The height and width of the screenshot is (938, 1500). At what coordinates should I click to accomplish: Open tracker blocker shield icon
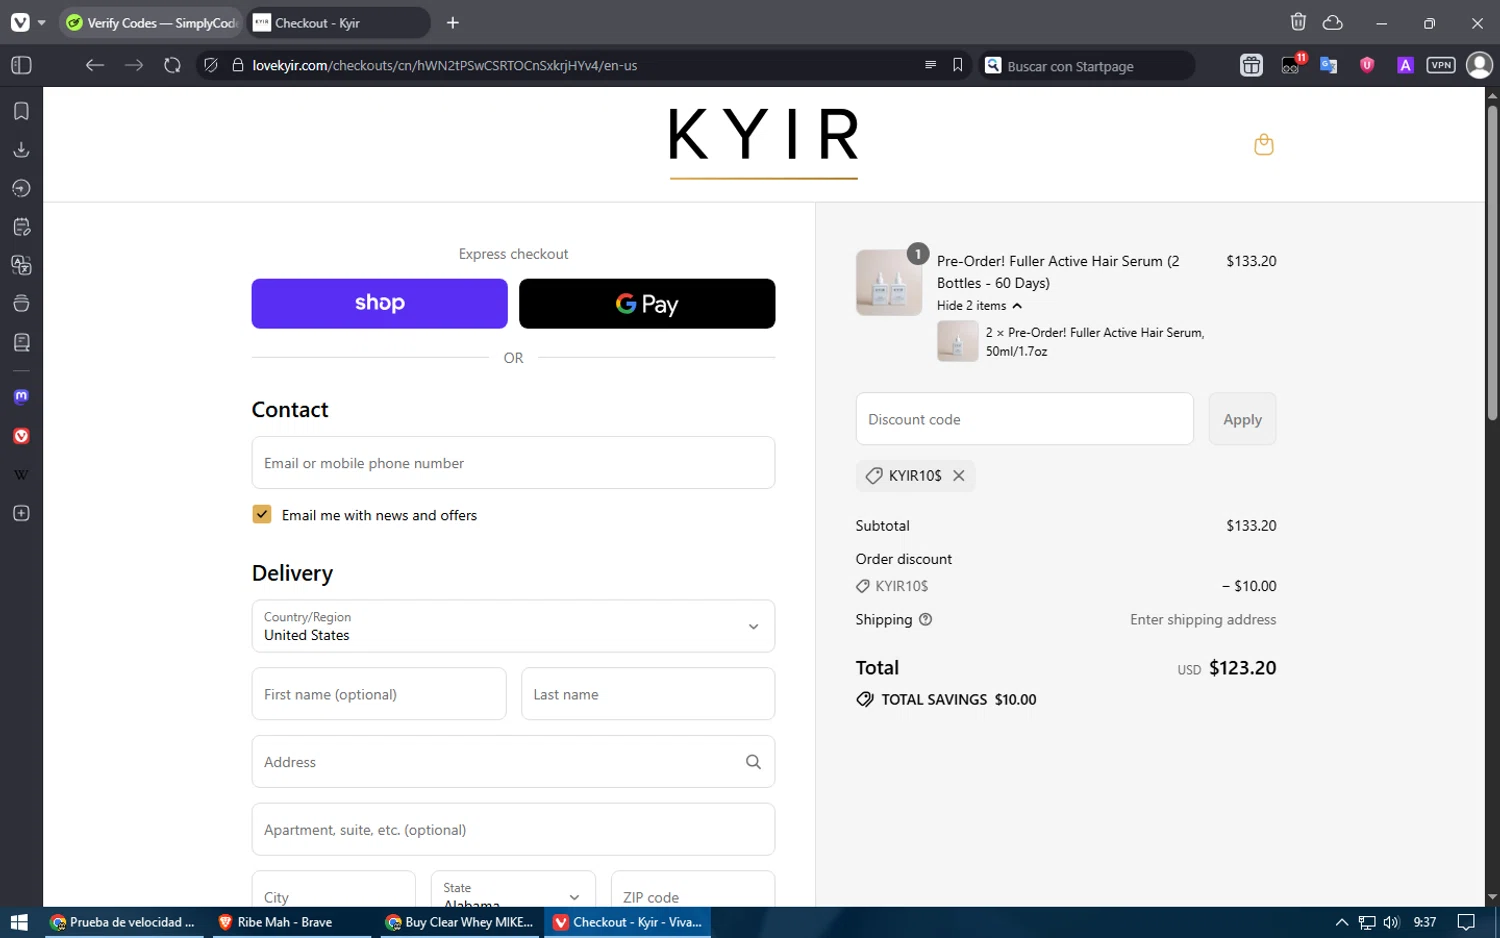click(210, 65)
